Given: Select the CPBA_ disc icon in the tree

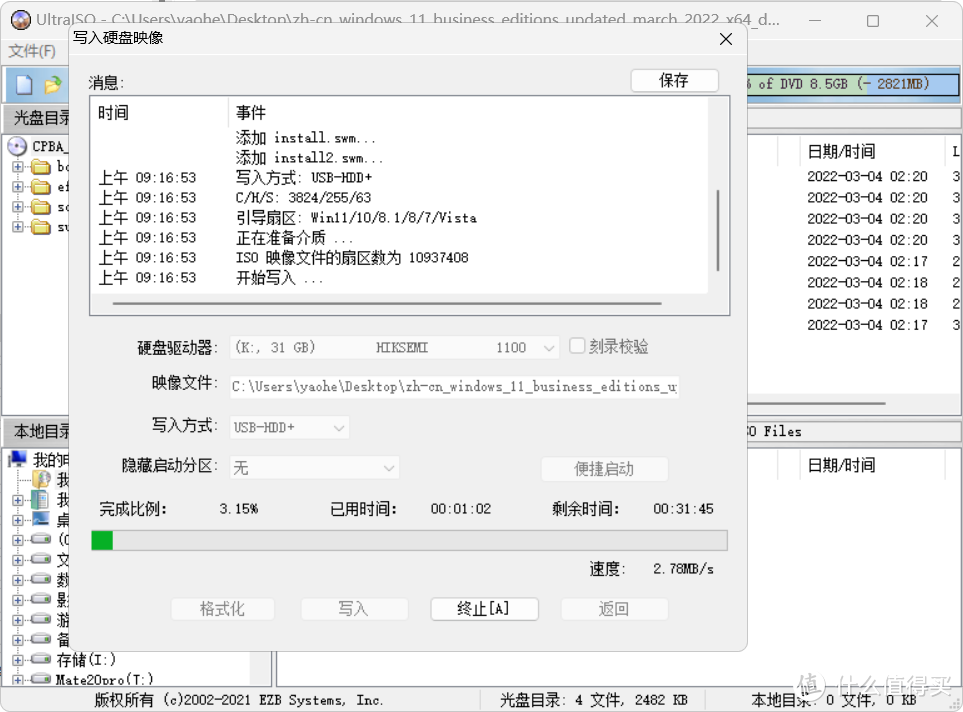Looking at the screenshot, I should pos(17,144).
